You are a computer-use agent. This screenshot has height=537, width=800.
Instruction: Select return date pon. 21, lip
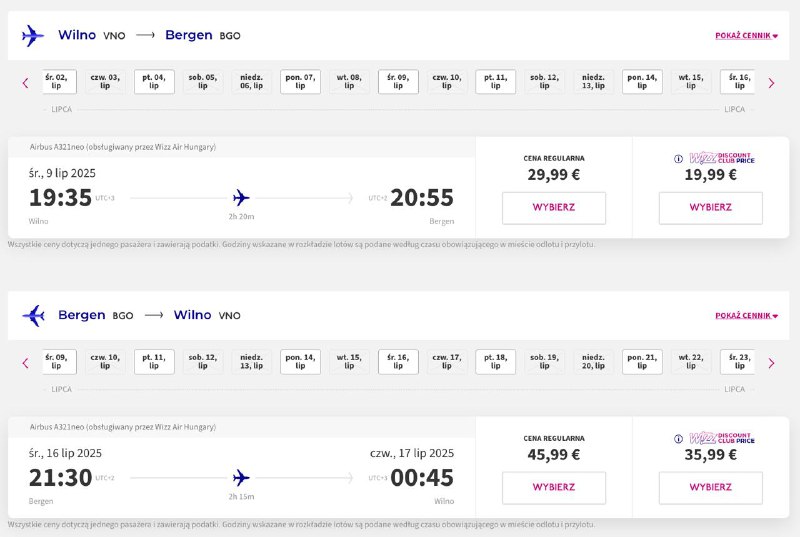pyautogui.click(x=642, y=362)
